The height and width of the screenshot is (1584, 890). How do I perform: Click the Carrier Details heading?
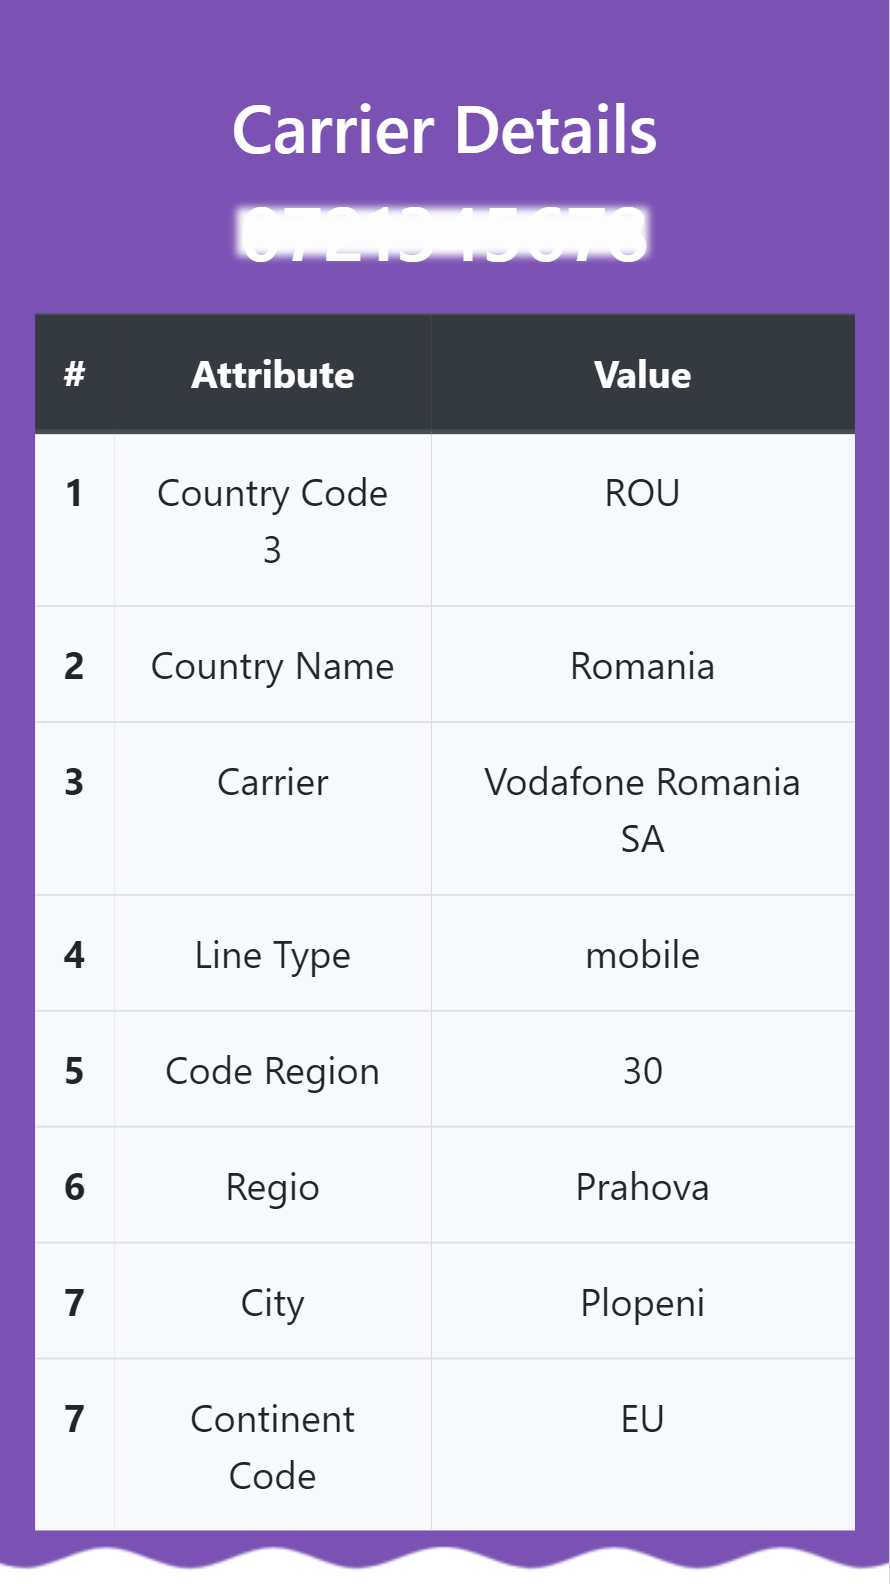[x=444, y=130]
